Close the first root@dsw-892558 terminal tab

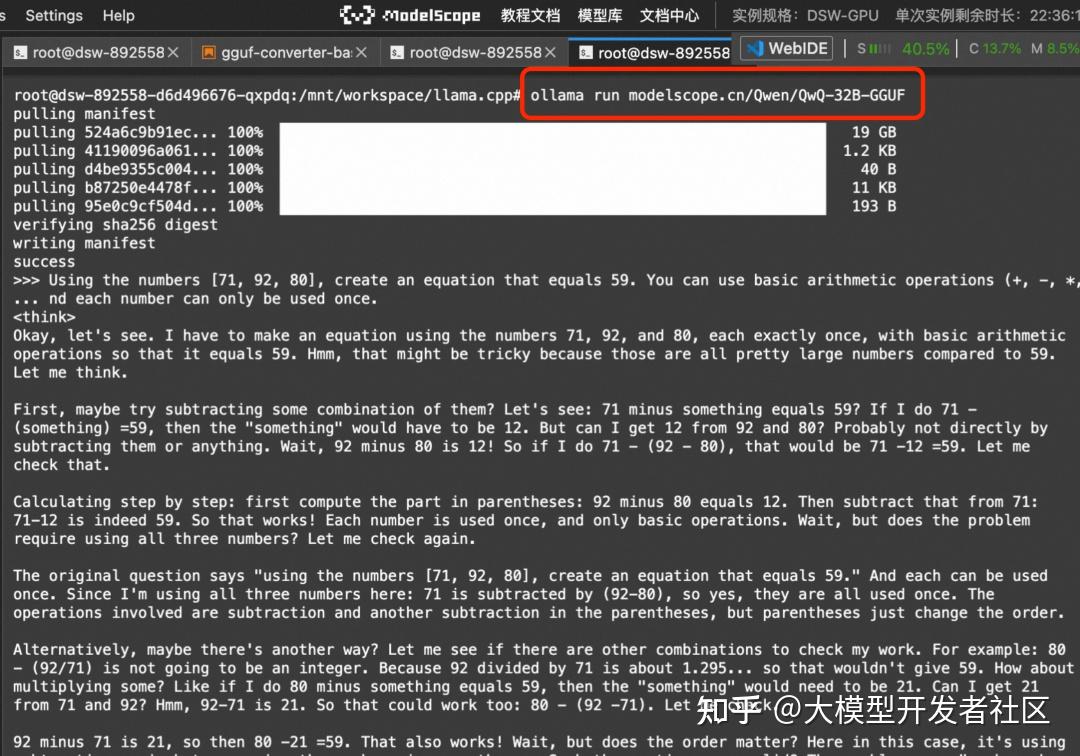click(174, 52)
